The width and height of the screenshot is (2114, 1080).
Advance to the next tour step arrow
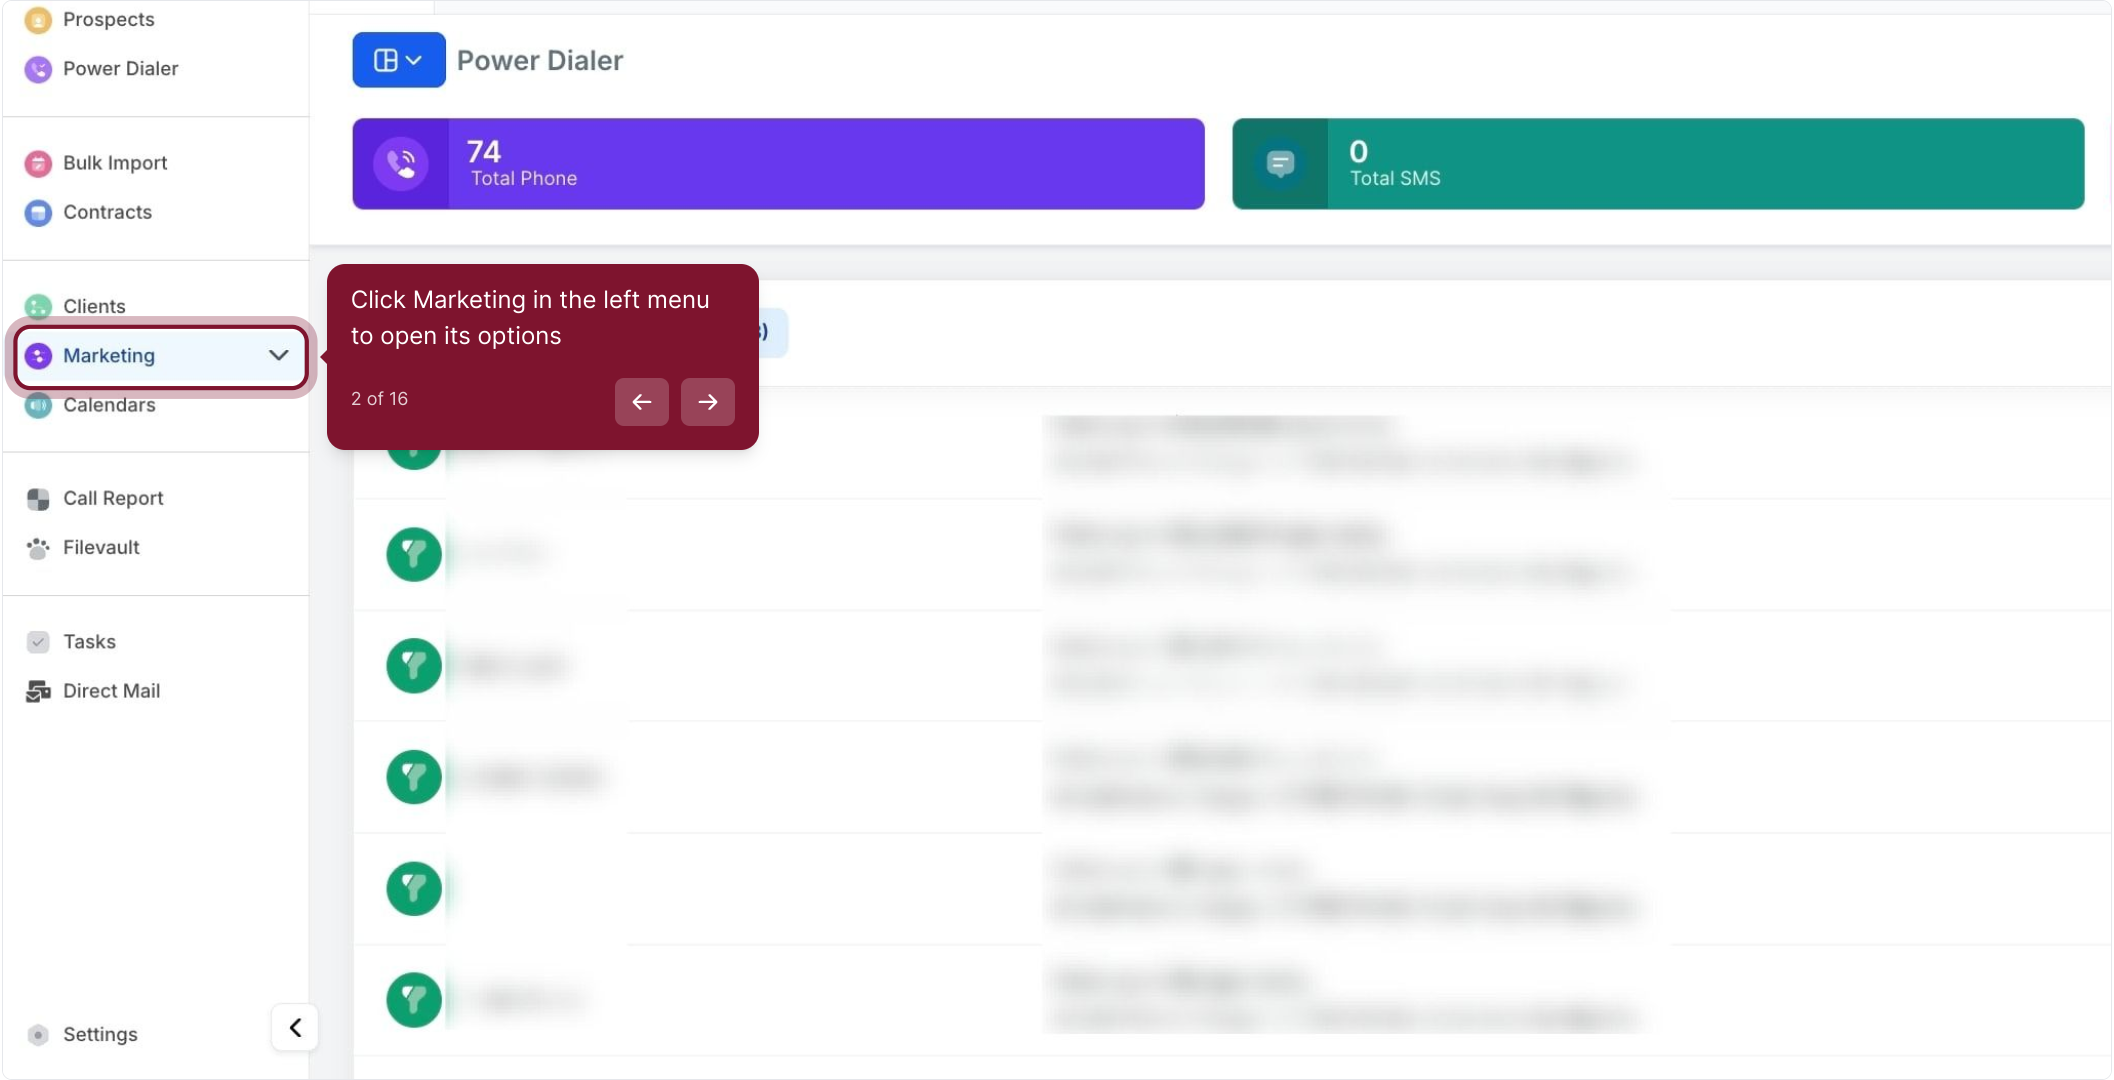click(707, 402)
